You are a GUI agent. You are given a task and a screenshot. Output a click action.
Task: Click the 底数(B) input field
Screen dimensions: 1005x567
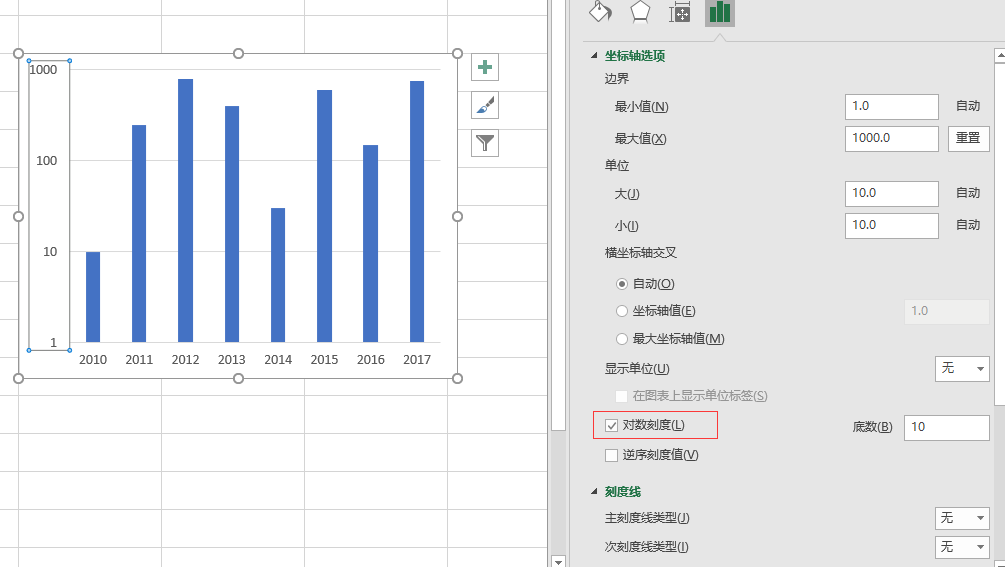pyautogui.click(x=947, y=427)
